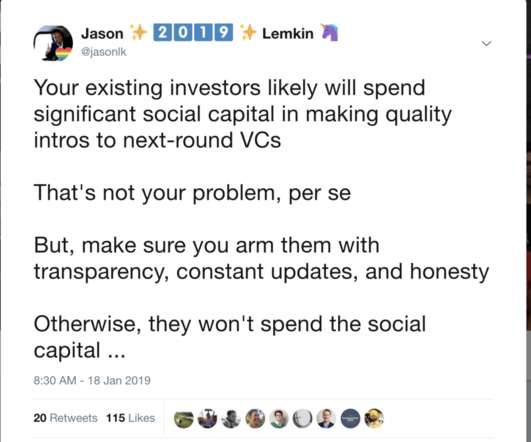The height and width of the screenshot is (442, 531).
Task: Open the liker avatar with green shirt
Action: (x=279, y=419)
